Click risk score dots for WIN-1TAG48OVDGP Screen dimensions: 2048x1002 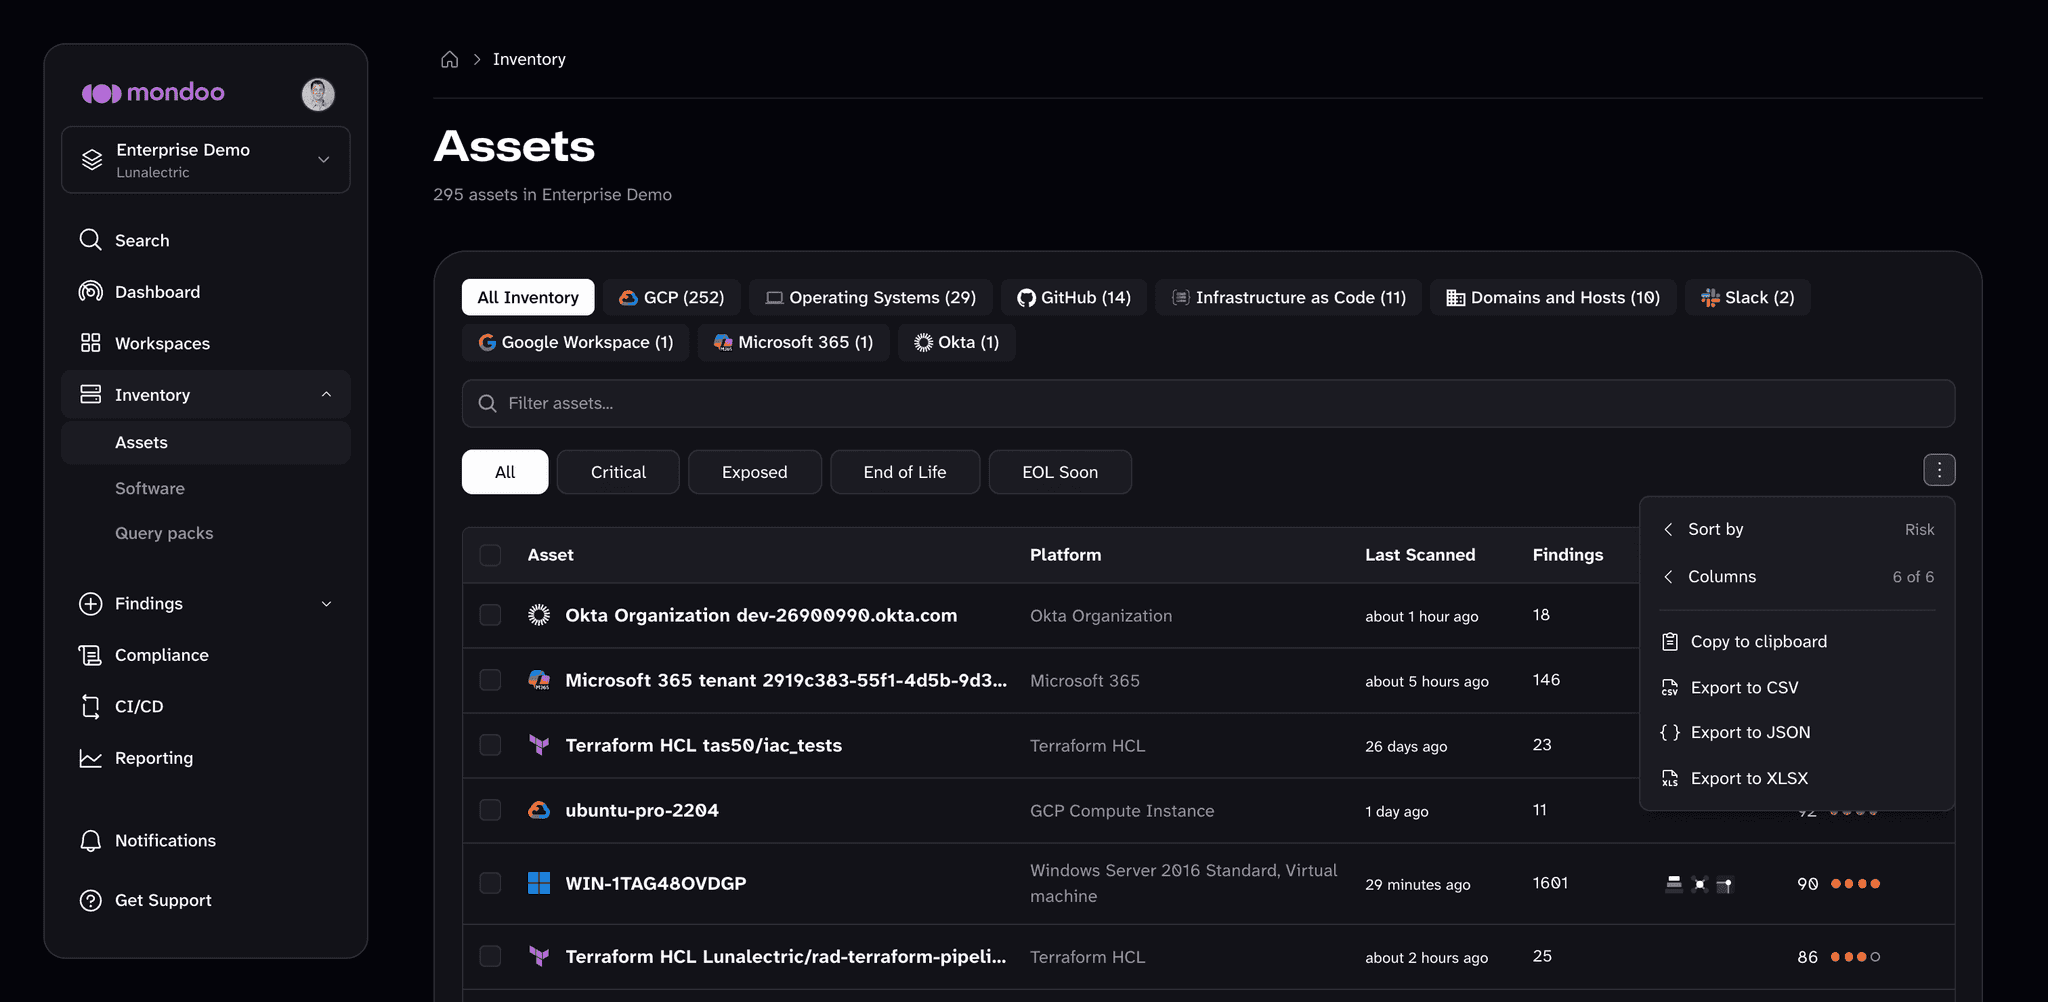click(x=1855, y=884)
